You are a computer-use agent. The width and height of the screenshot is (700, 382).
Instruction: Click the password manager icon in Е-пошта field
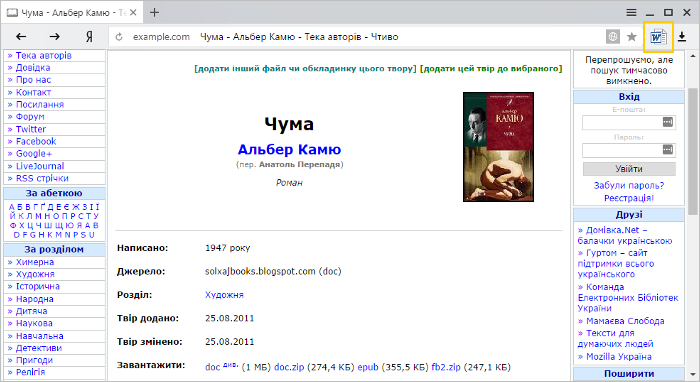[x=668, y=122]
